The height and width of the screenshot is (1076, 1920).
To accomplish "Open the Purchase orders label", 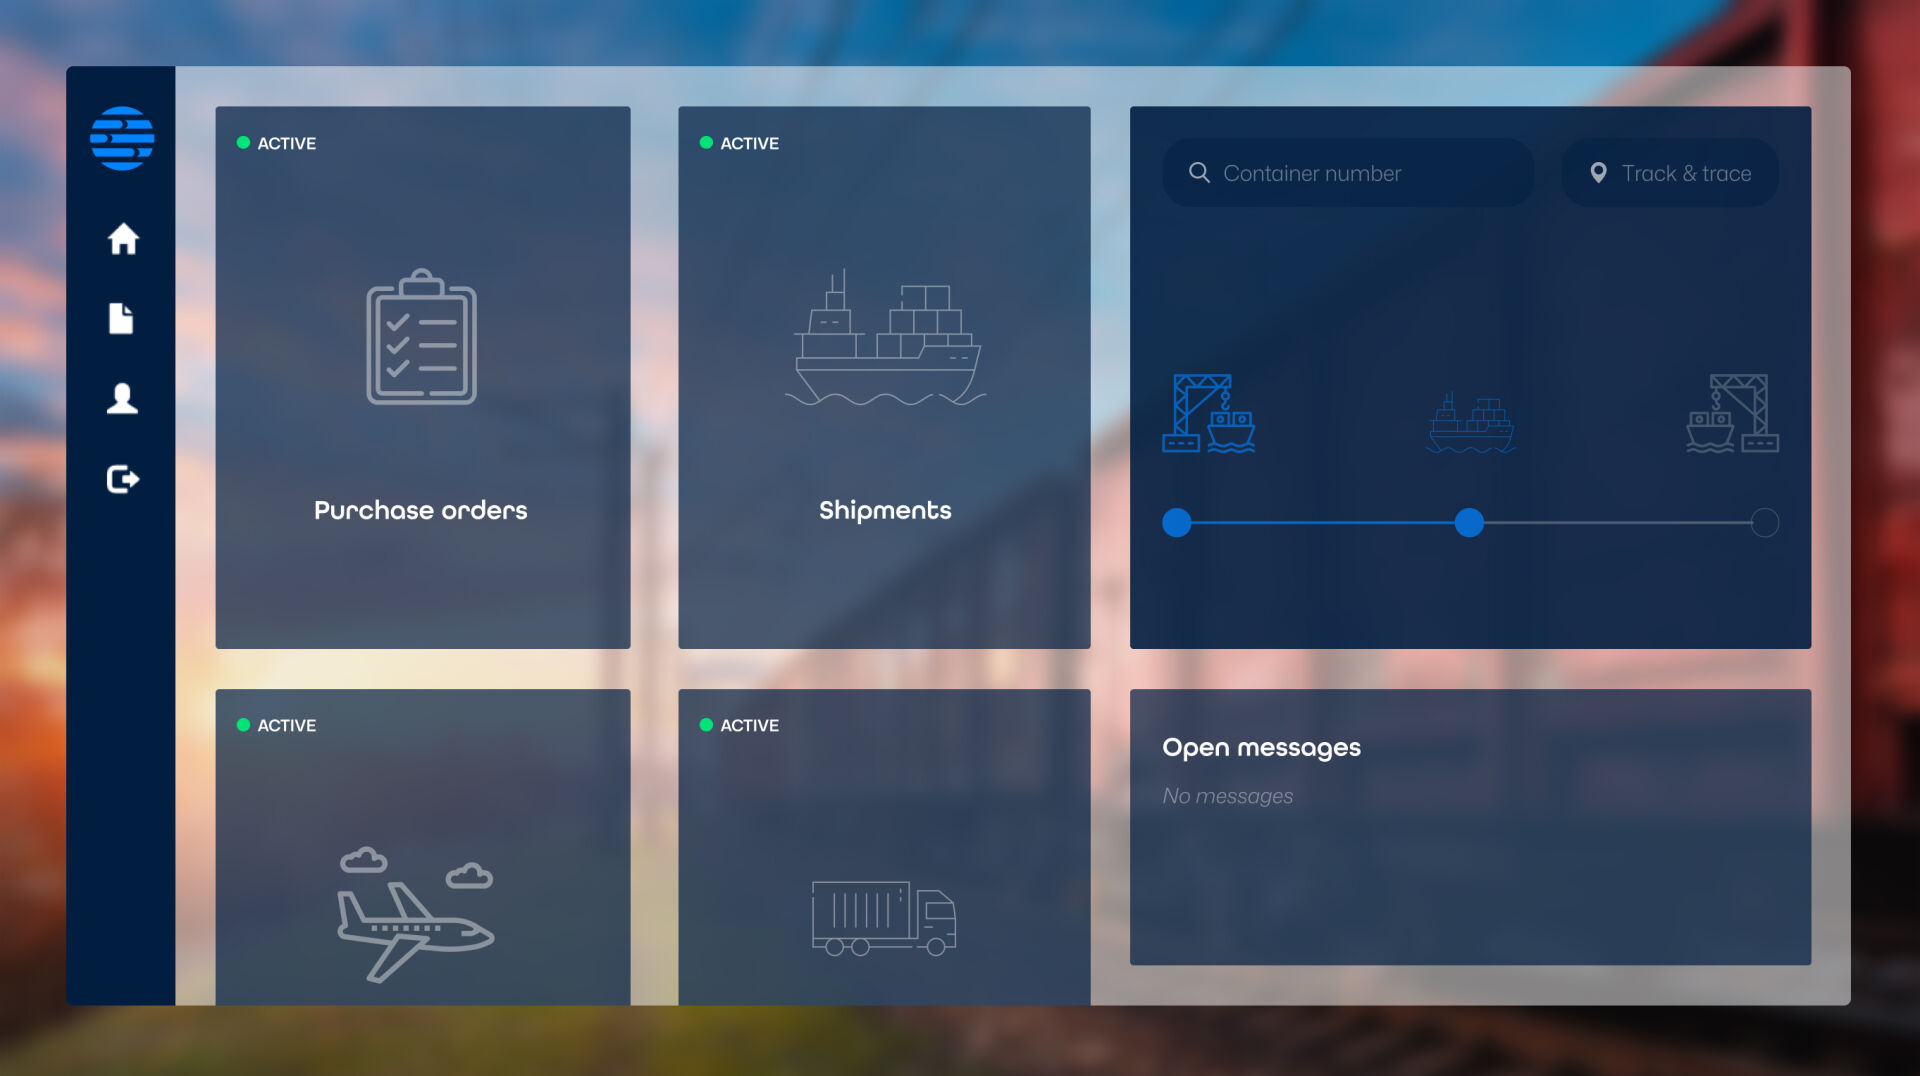I will 420,510.
